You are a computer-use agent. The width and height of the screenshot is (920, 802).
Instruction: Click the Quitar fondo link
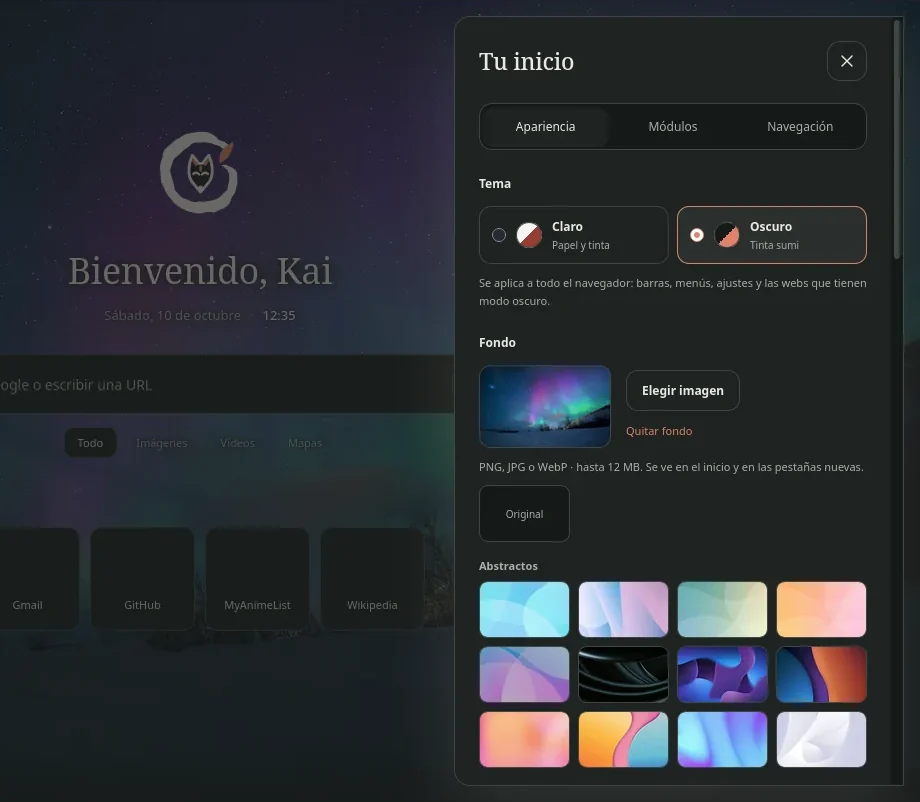(x=659, y=431)
